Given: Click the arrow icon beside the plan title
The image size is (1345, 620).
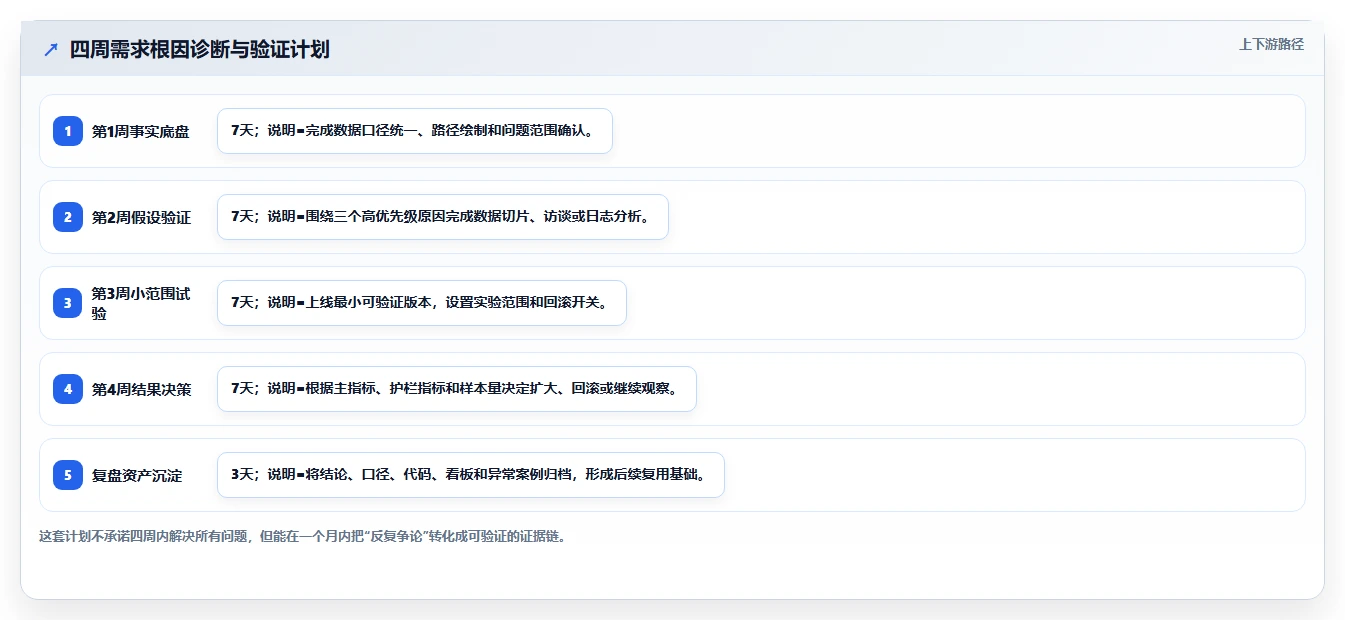Looking at the screenshot, I should (x=51, y=49).
